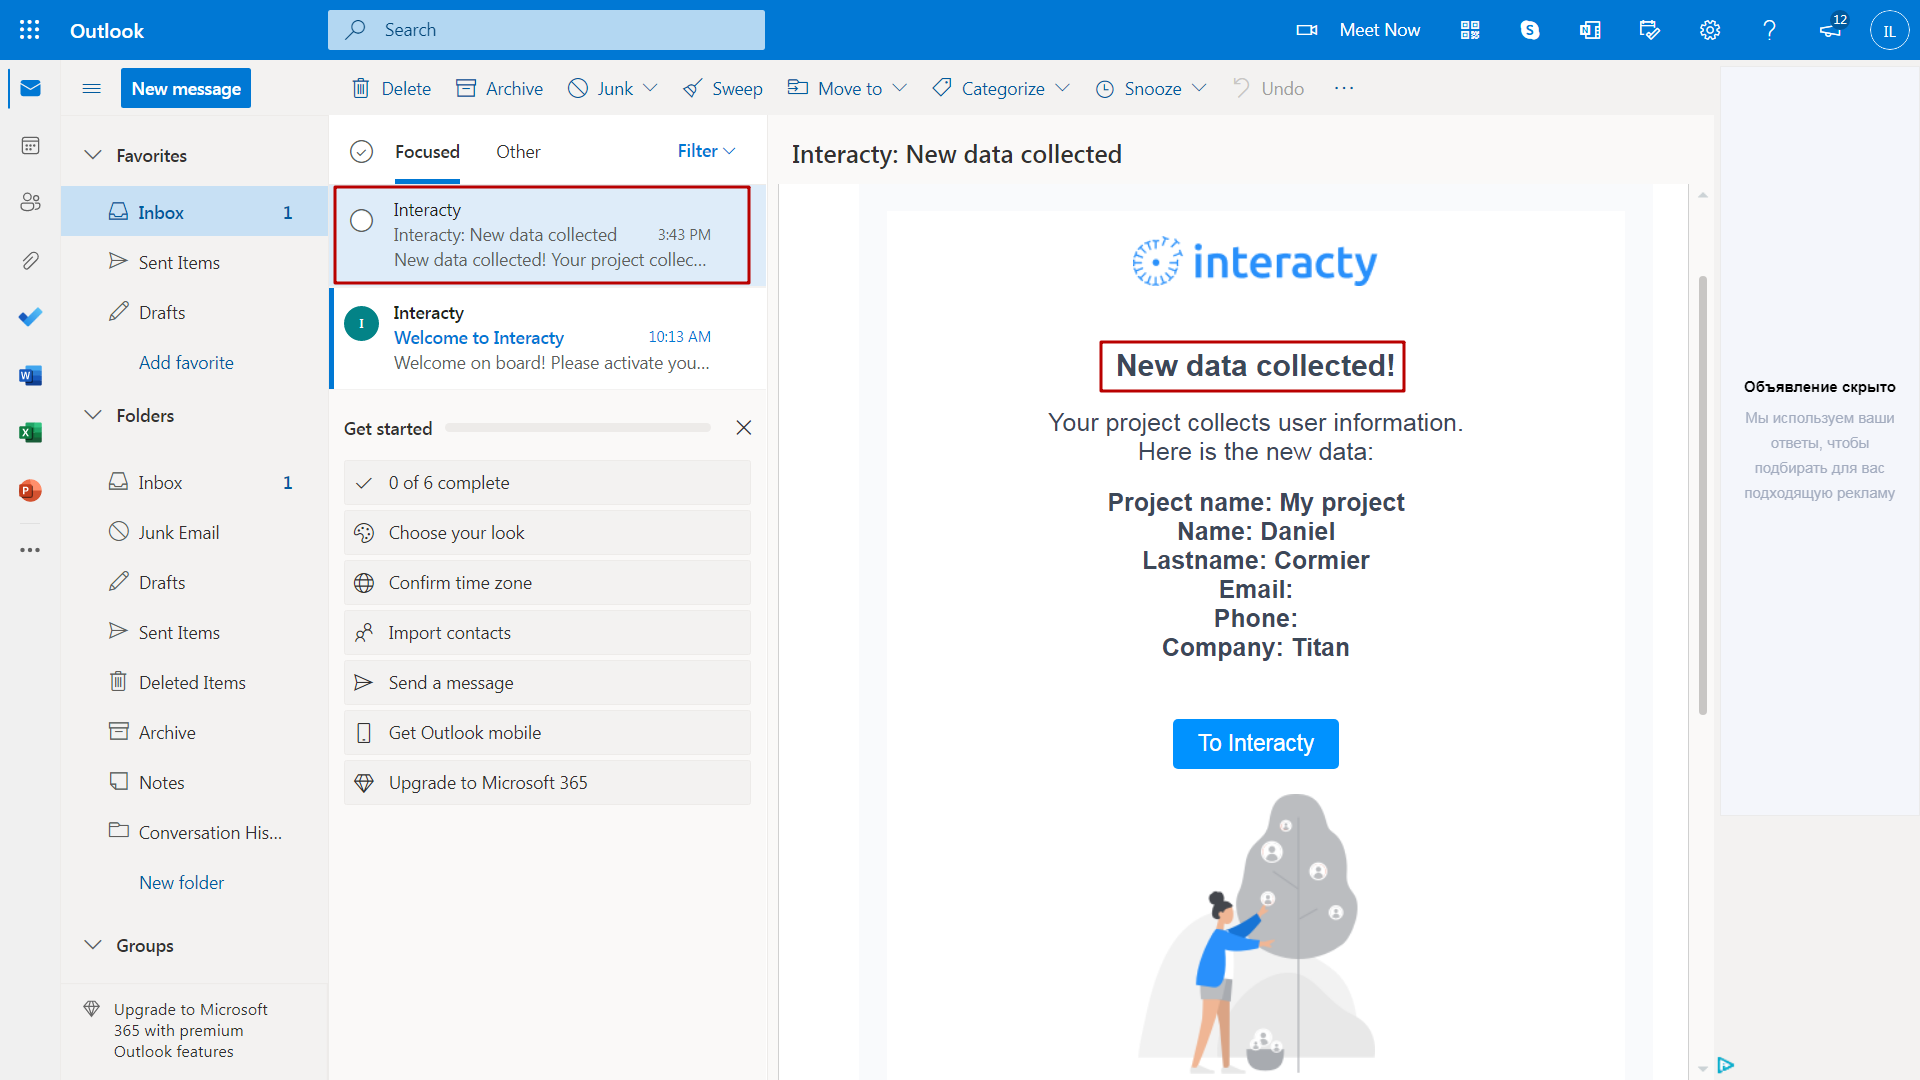Open My Day calendar-check icon
This screenshot has width=1920, height=1080.
tap(1650, 30)
